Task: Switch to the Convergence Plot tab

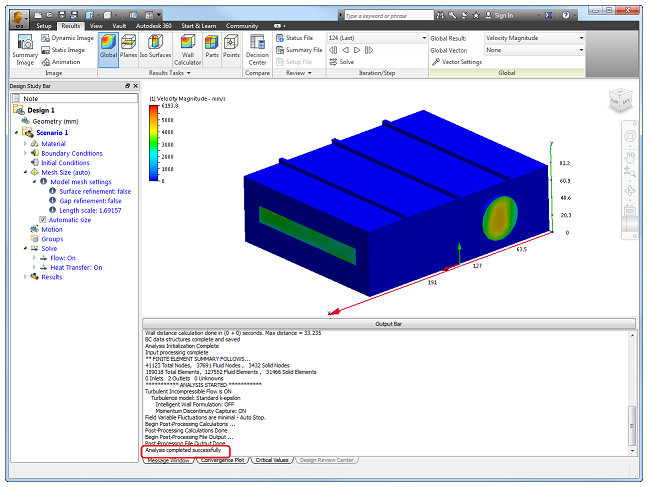Action: coord(222,460)
